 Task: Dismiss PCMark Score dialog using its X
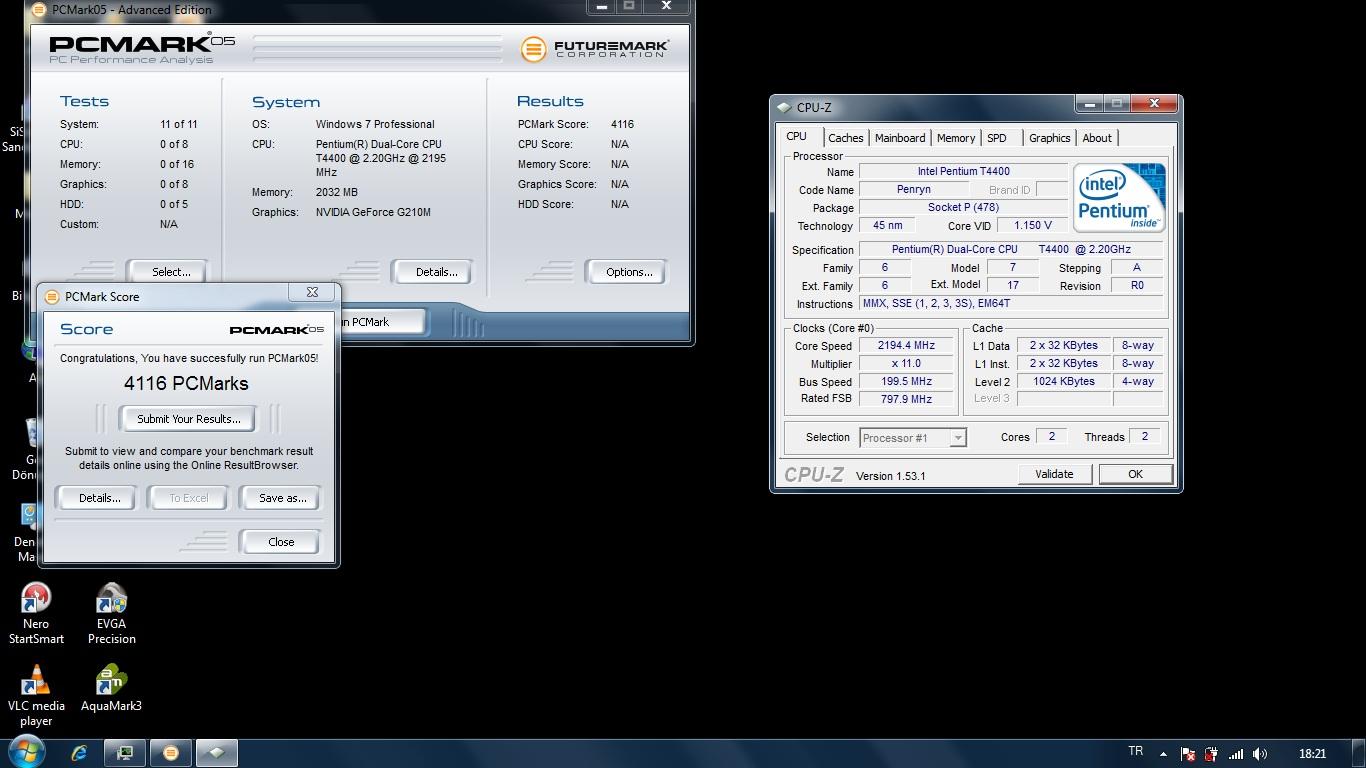312,293
